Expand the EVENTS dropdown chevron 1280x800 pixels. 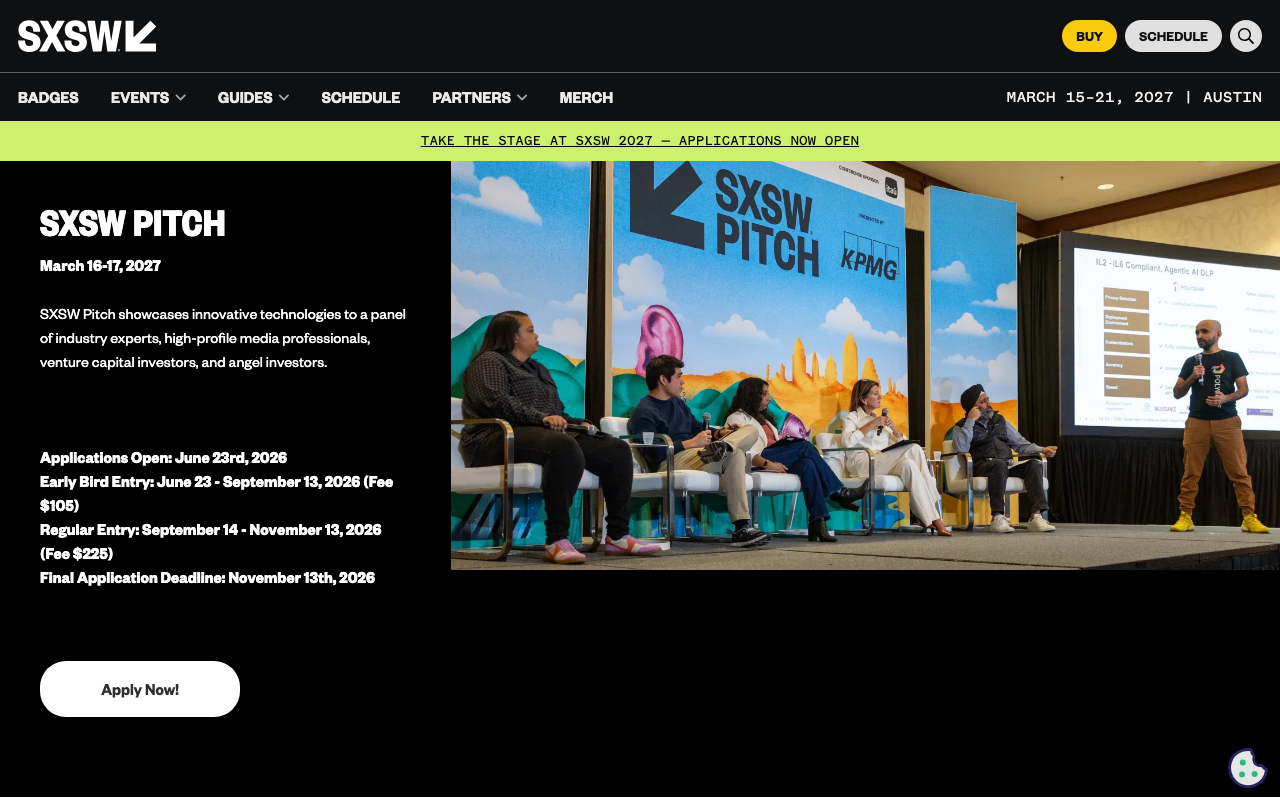[181, 97]
